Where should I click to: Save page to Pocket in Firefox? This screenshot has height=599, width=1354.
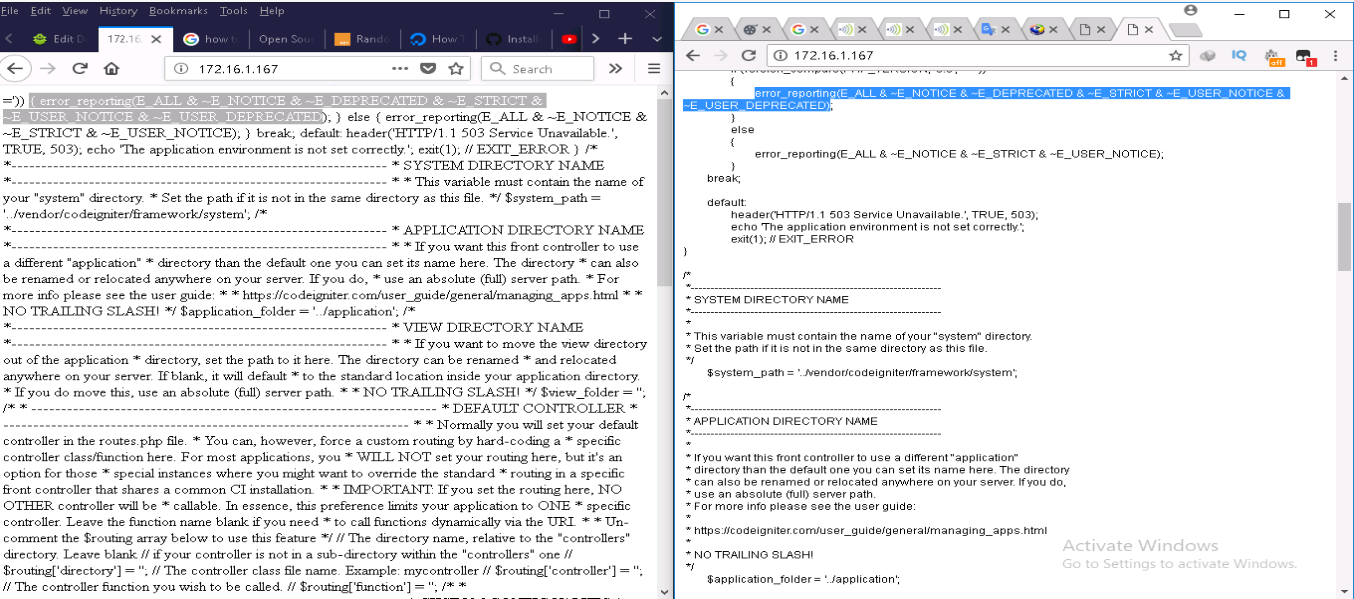pos(428,69)
